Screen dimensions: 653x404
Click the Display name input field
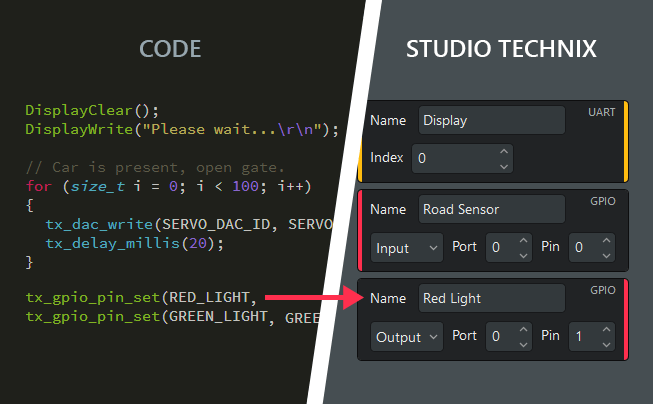pos(492,120)
